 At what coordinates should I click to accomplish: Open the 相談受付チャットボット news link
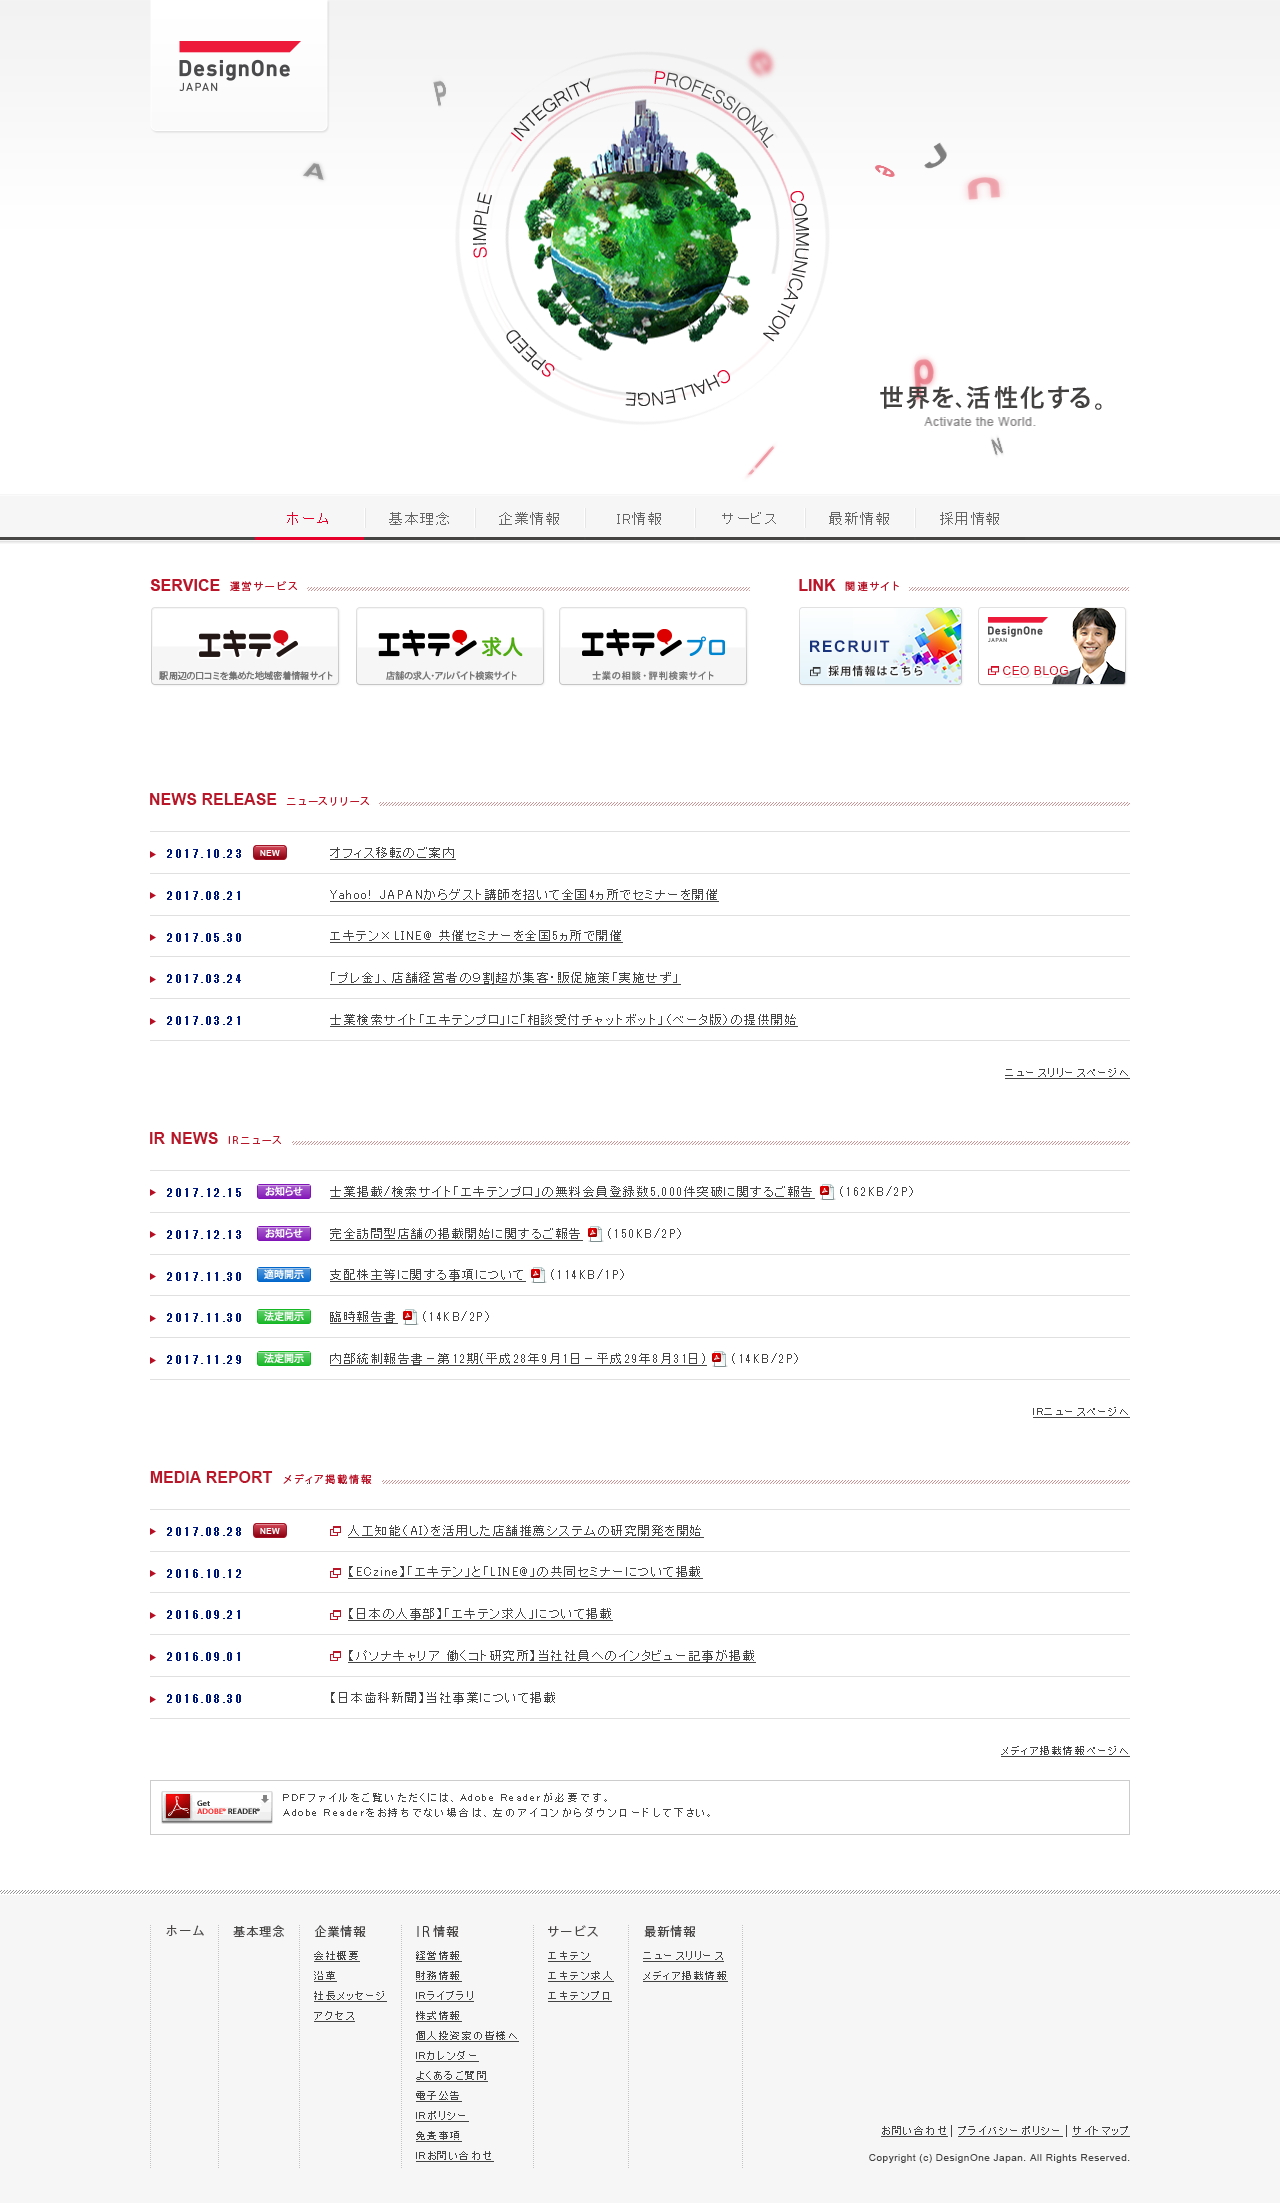click(563, 1020)
